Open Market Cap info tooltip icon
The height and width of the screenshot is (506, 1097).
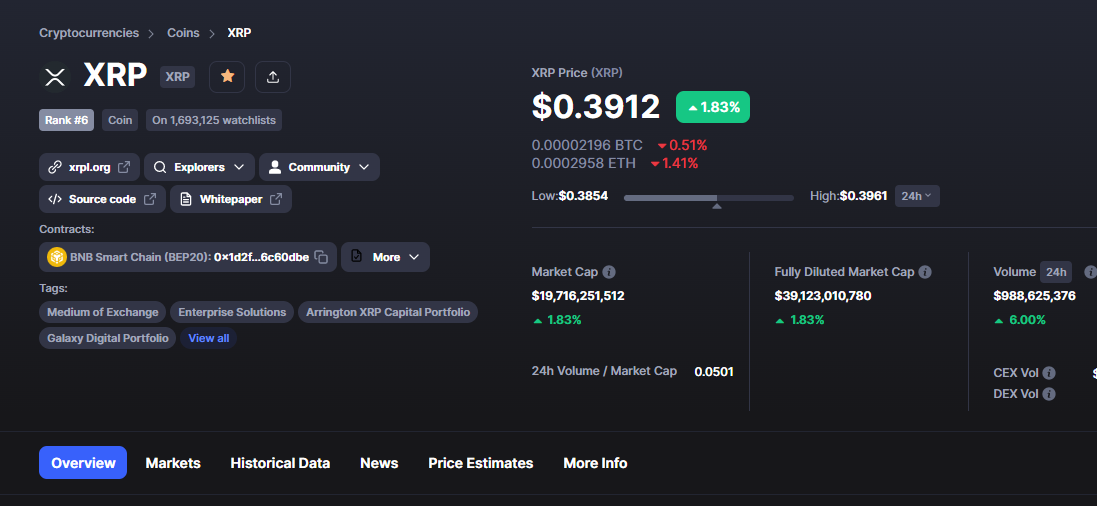609,272
